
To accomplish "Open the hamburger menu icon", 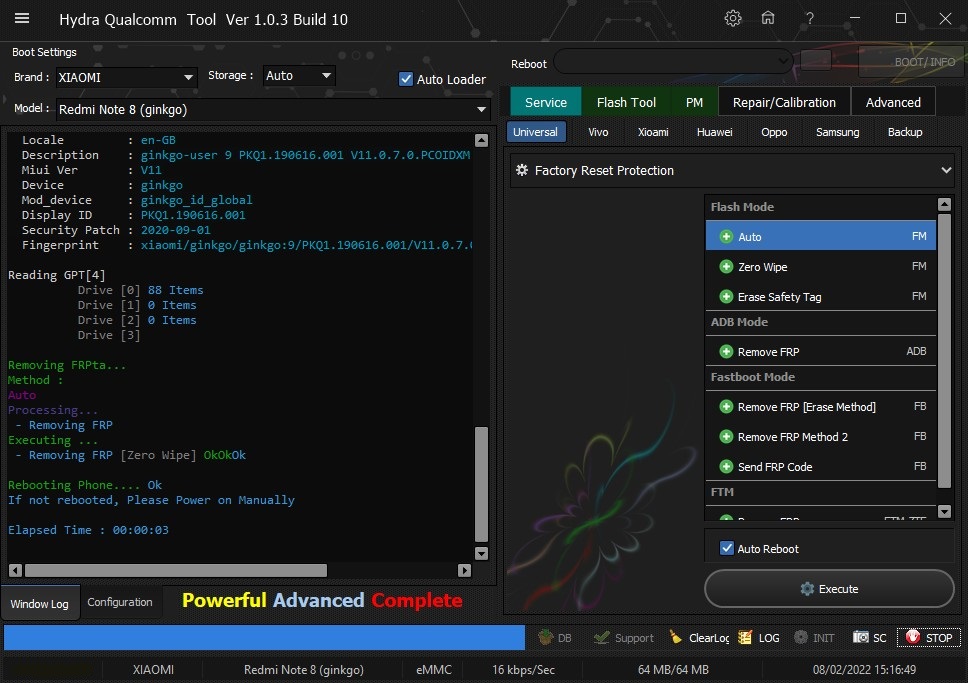I will (x=22, y=19).
